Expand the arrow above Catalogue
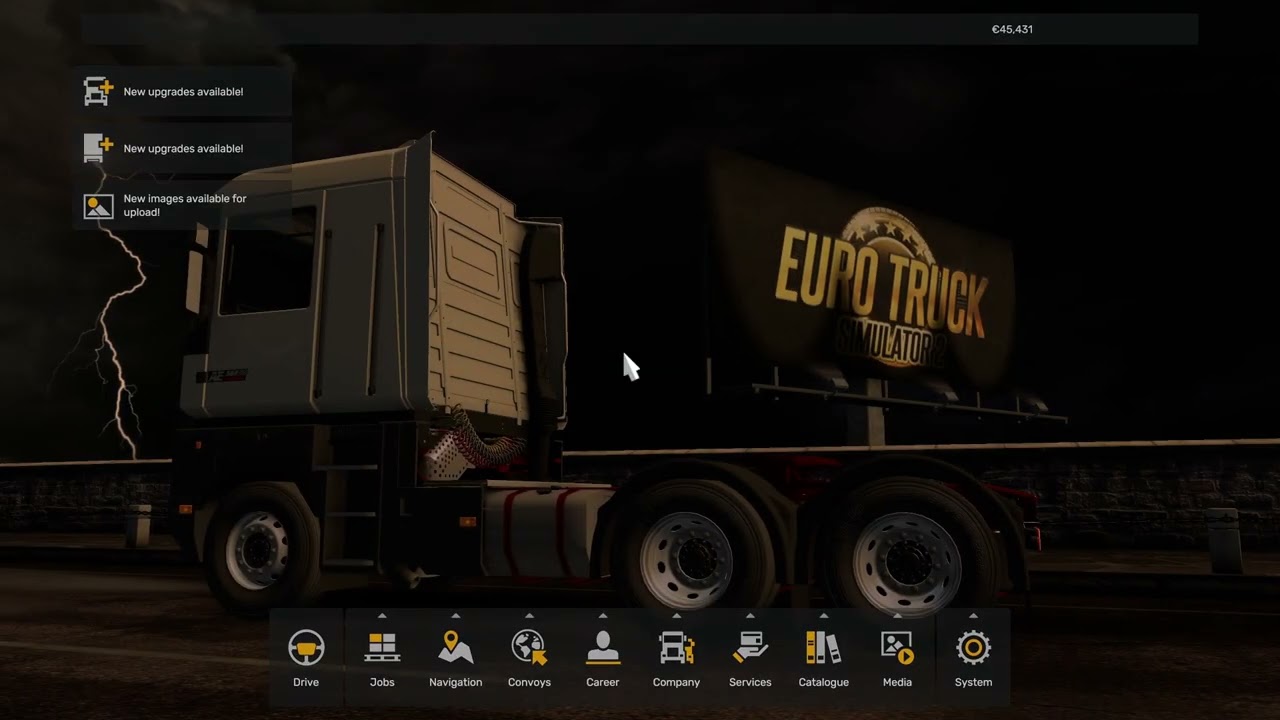The width and height of the screenshot is (1280, 720). pos(824,616)
